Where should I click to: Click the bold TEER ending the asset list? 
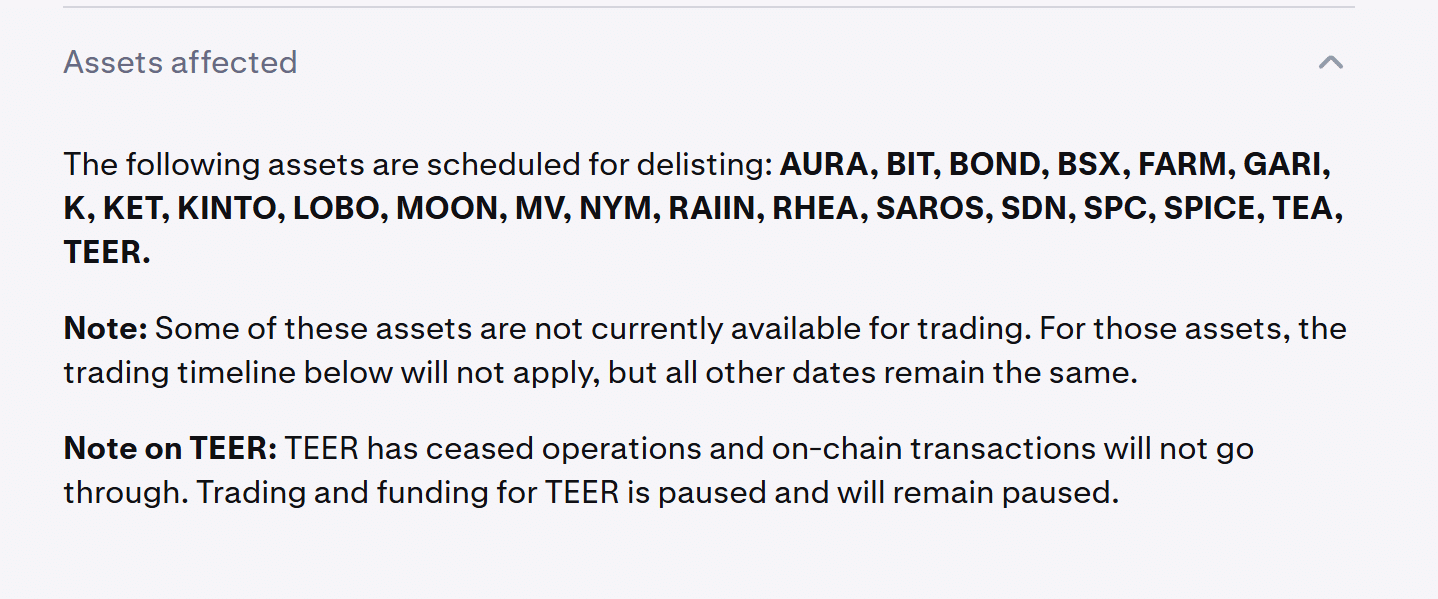(107, 252)
